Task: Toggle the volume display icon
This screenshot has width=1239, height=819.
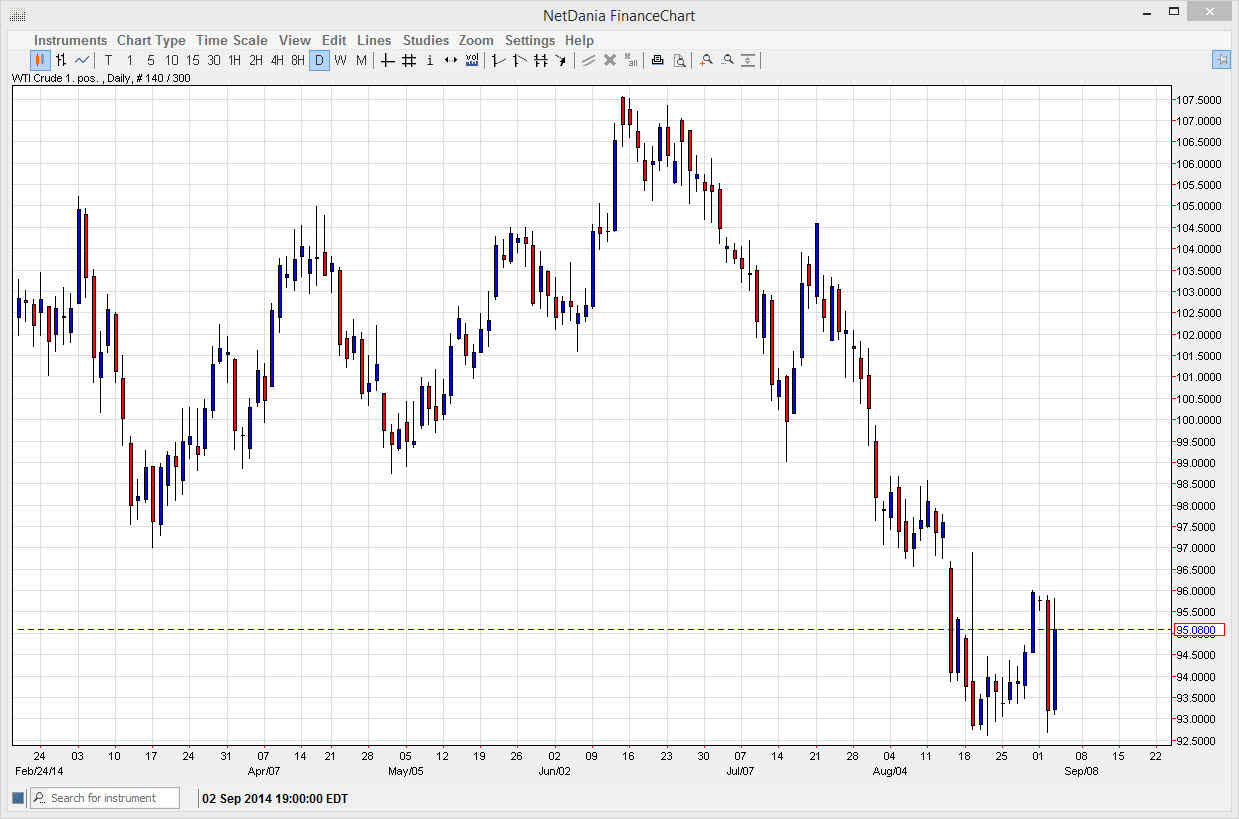Action: (x=471, y=60)
